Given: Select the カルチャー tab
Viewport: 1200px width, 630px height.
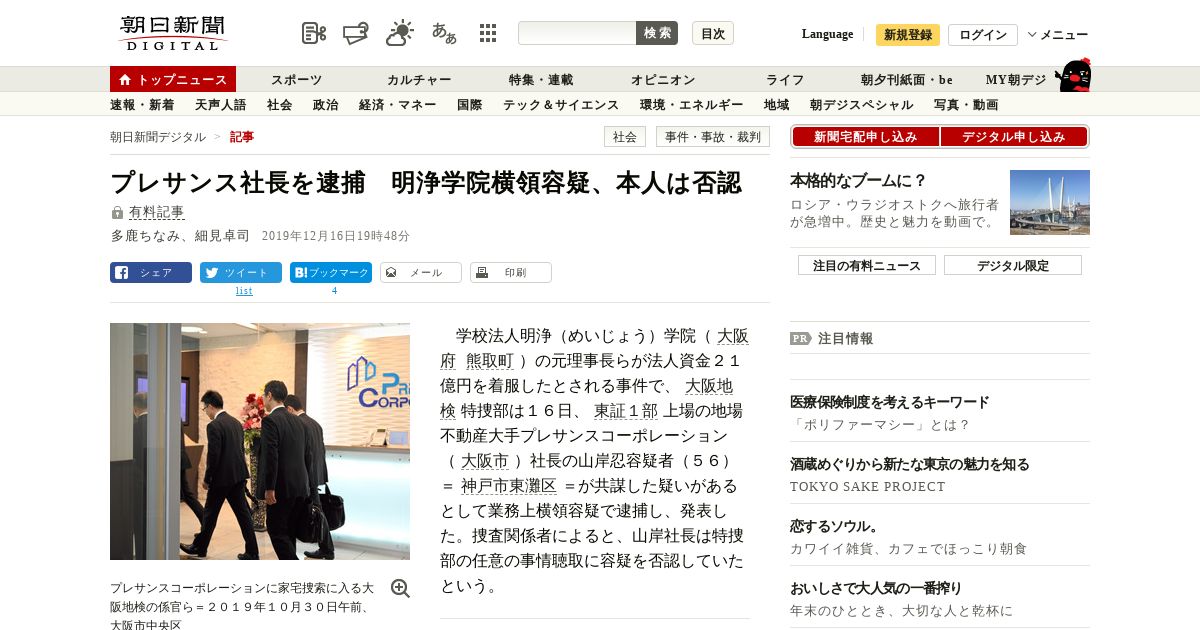Looking at the screenshot, I should [x=419, y=79].
